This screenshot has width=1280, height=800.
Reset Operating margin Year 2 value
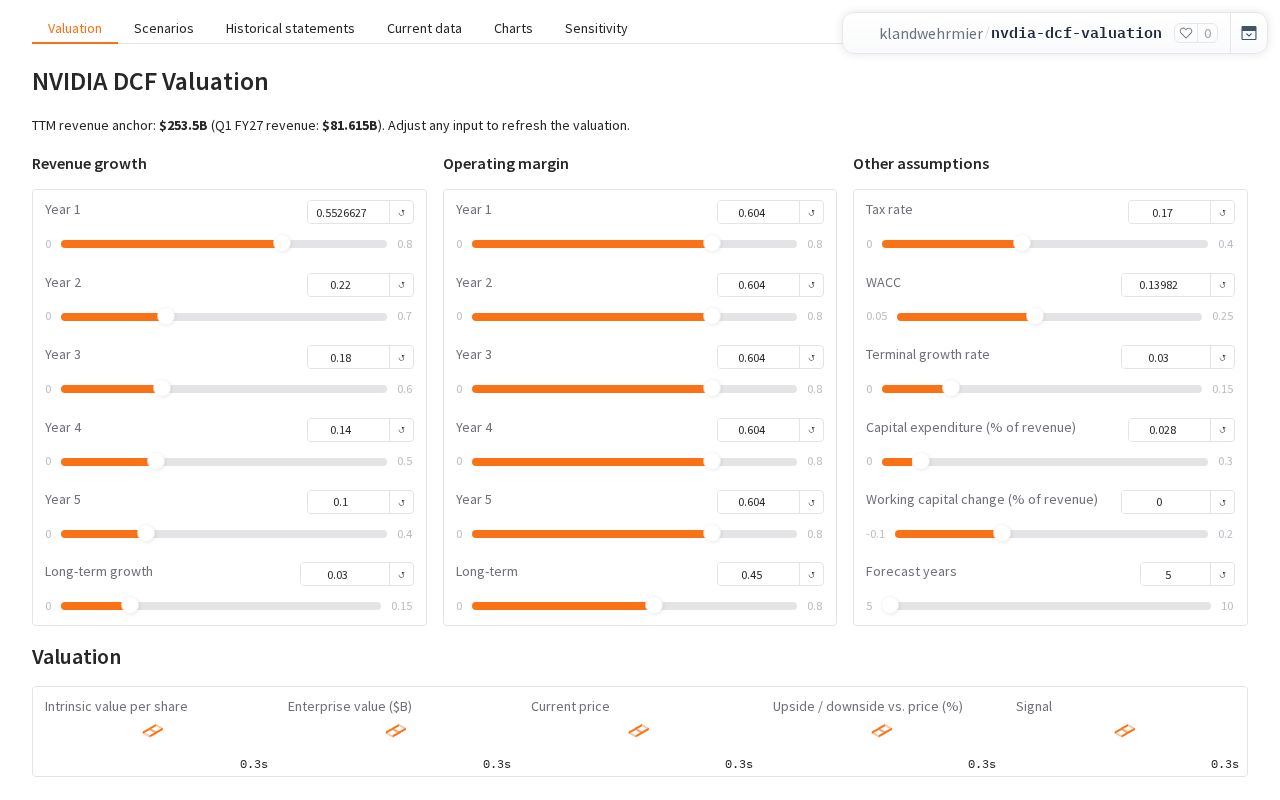(812, 285)
